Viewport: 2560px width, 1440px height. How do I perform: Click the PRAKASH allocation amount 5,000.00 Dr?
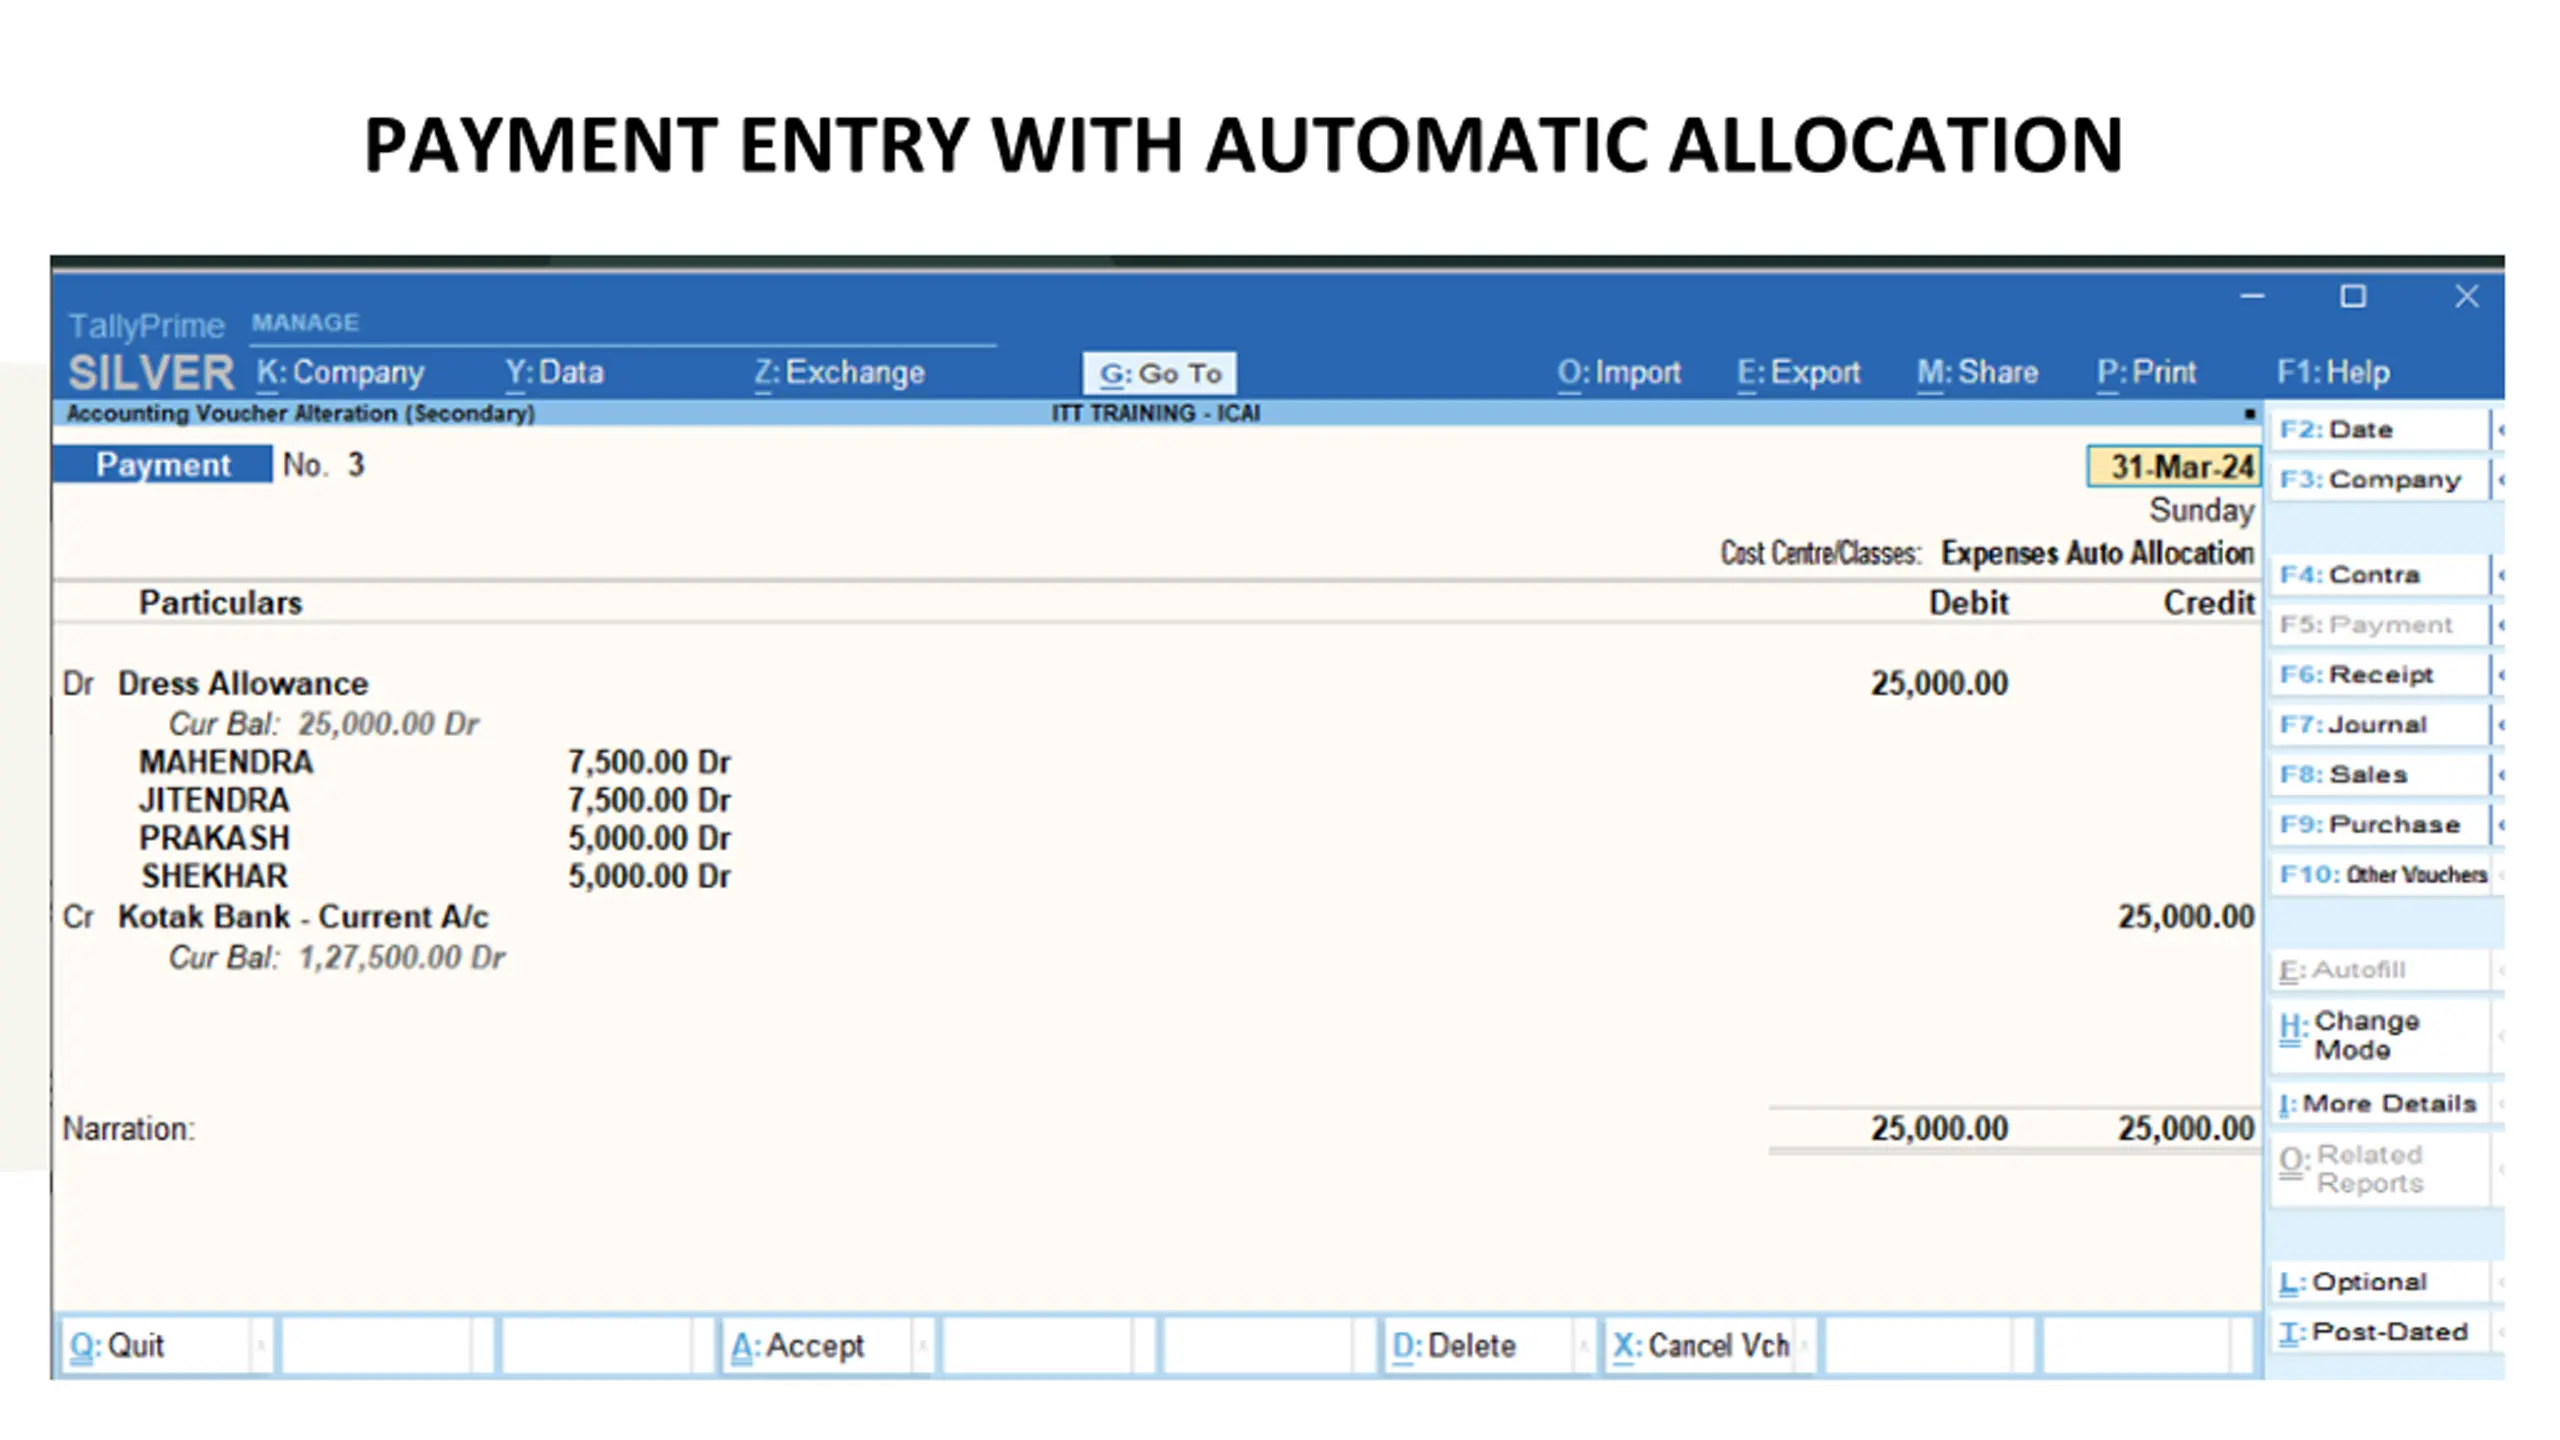click(649, 838)
